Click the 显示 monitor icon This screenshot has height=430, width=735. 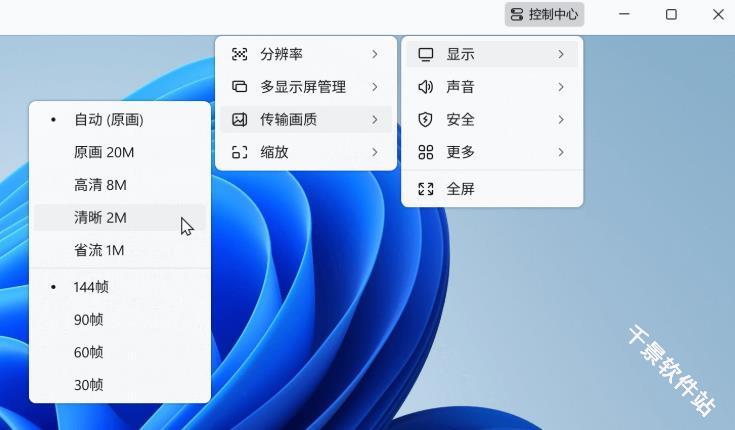point(426,54)
